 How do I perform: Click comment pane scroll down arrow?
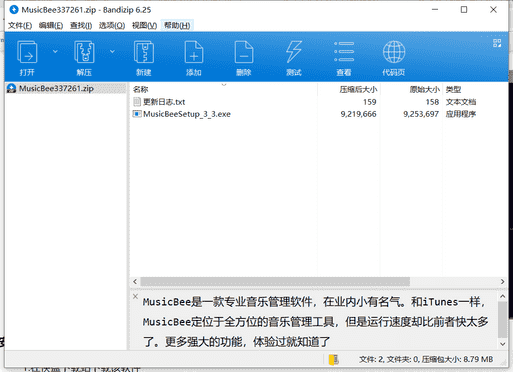(503, 344)
